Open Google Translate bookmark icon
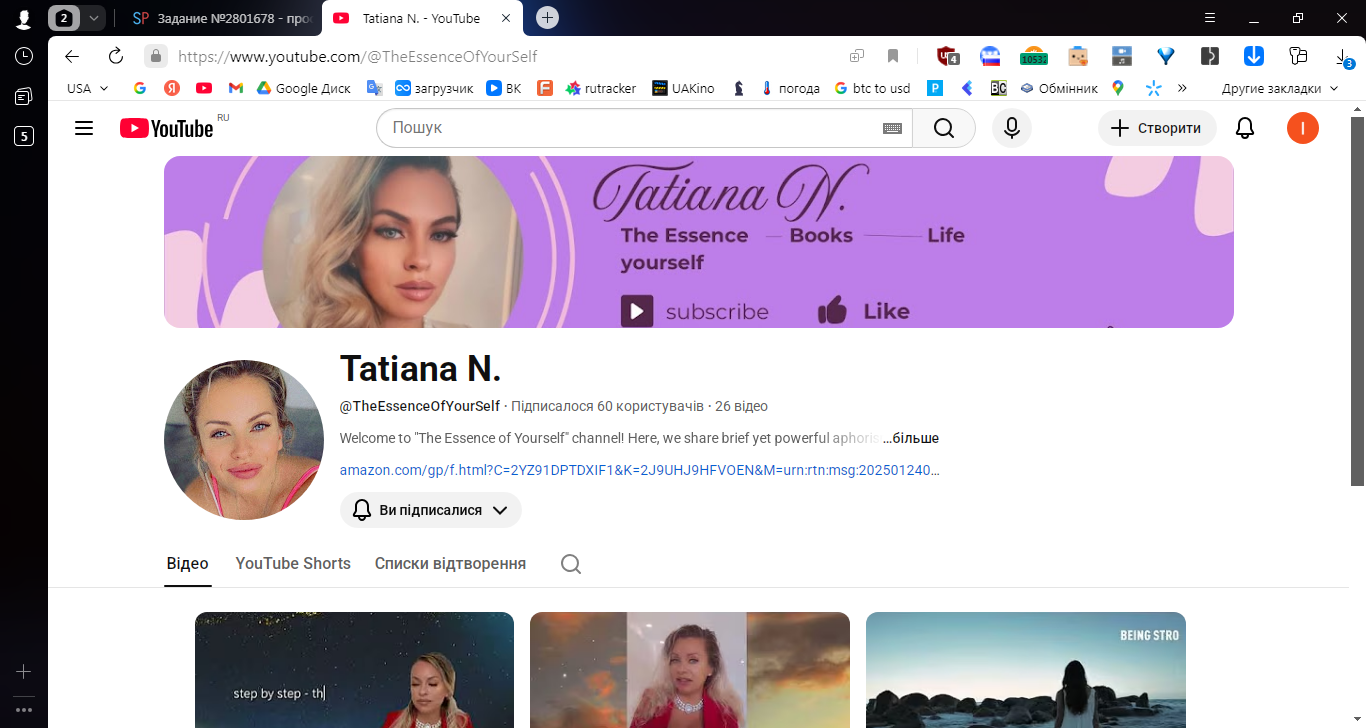This screenshot has height=728, width=1366. [x=375, y=88]
